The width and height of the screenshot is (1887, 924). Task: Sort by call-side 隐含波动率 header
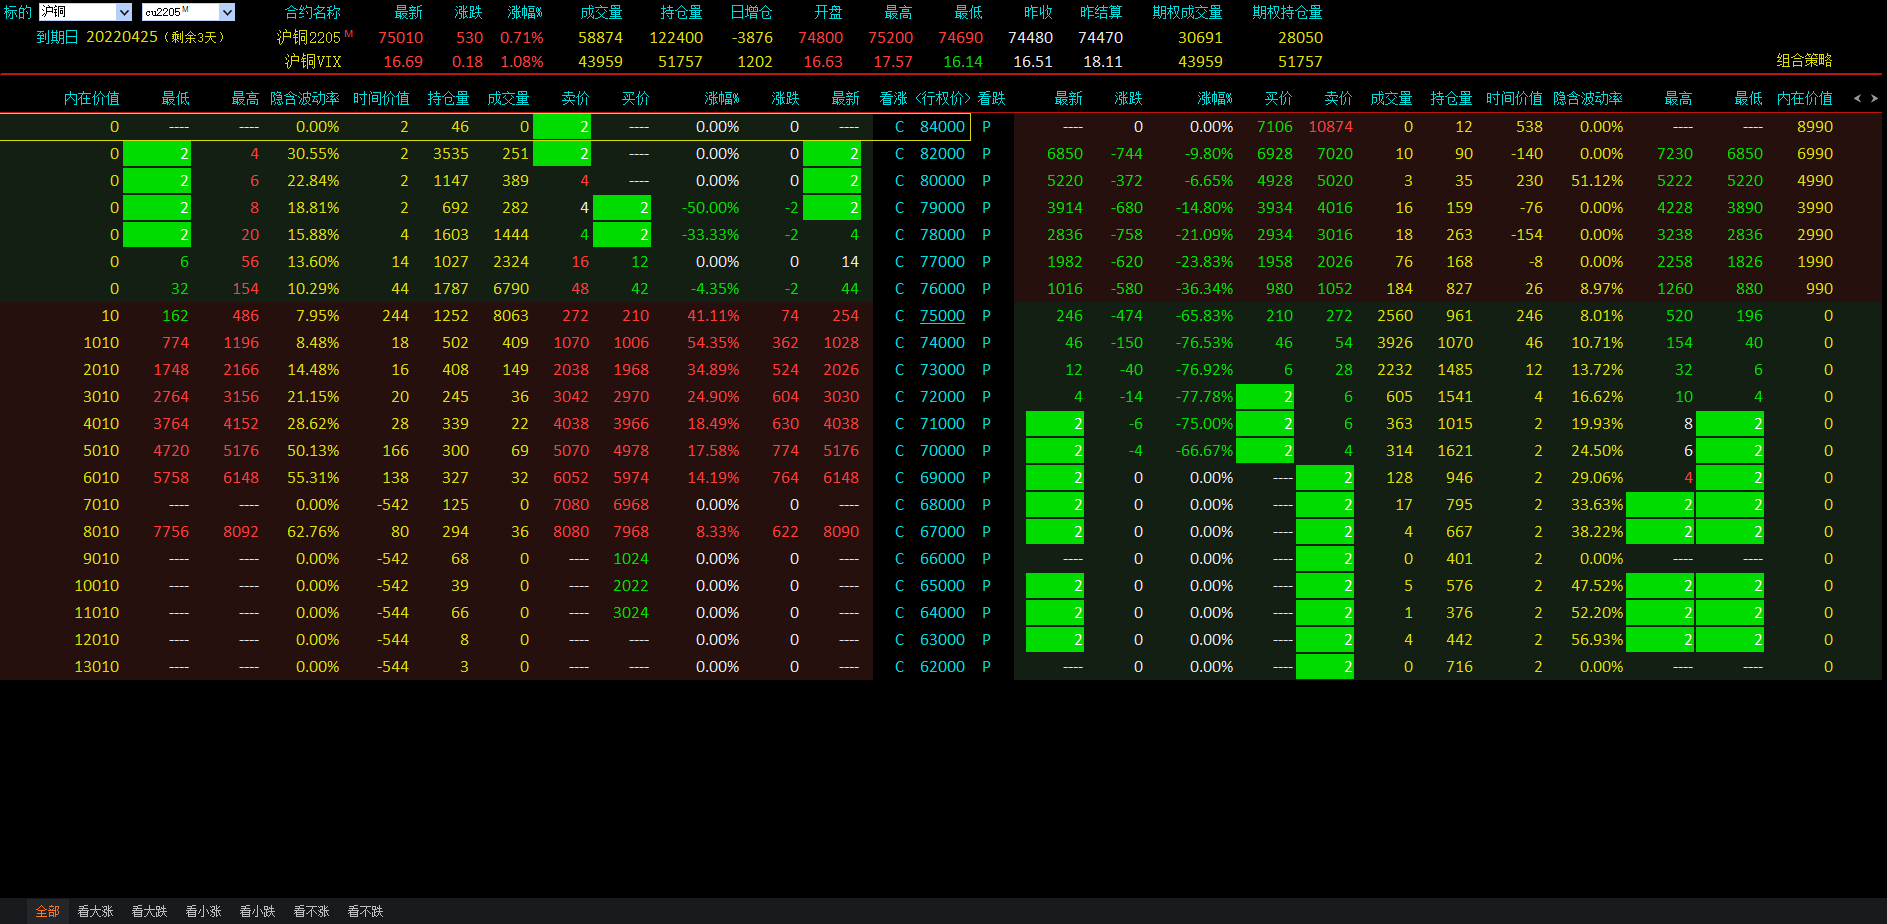pyautogui.click(x=305, y=98)
